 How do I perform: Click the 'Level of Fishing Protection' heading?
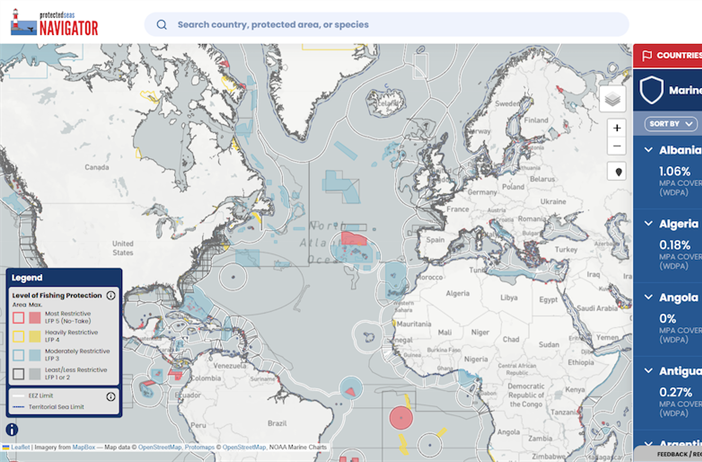[57, 295]
